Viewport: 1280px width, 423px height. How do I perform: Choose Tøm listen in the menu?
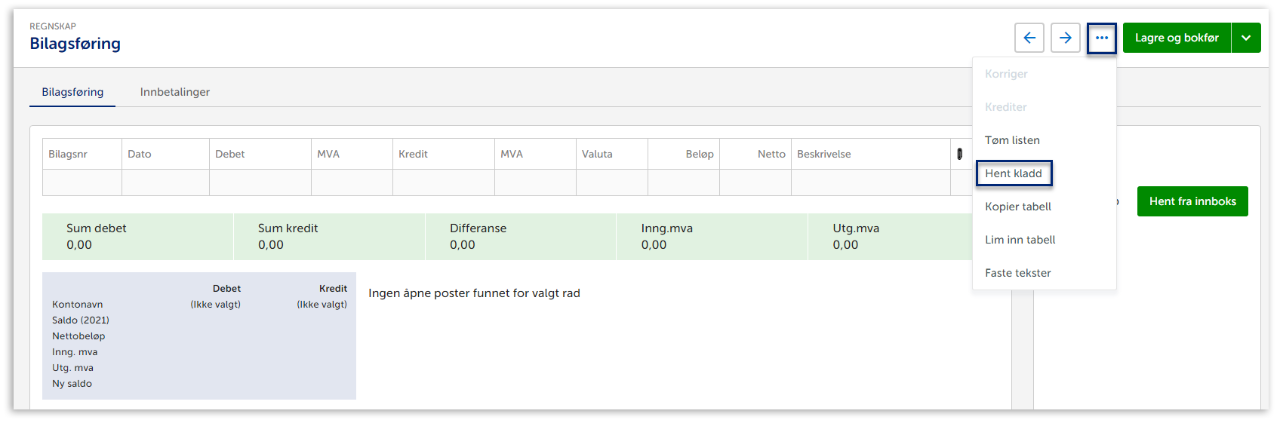tap(1012, 140)
